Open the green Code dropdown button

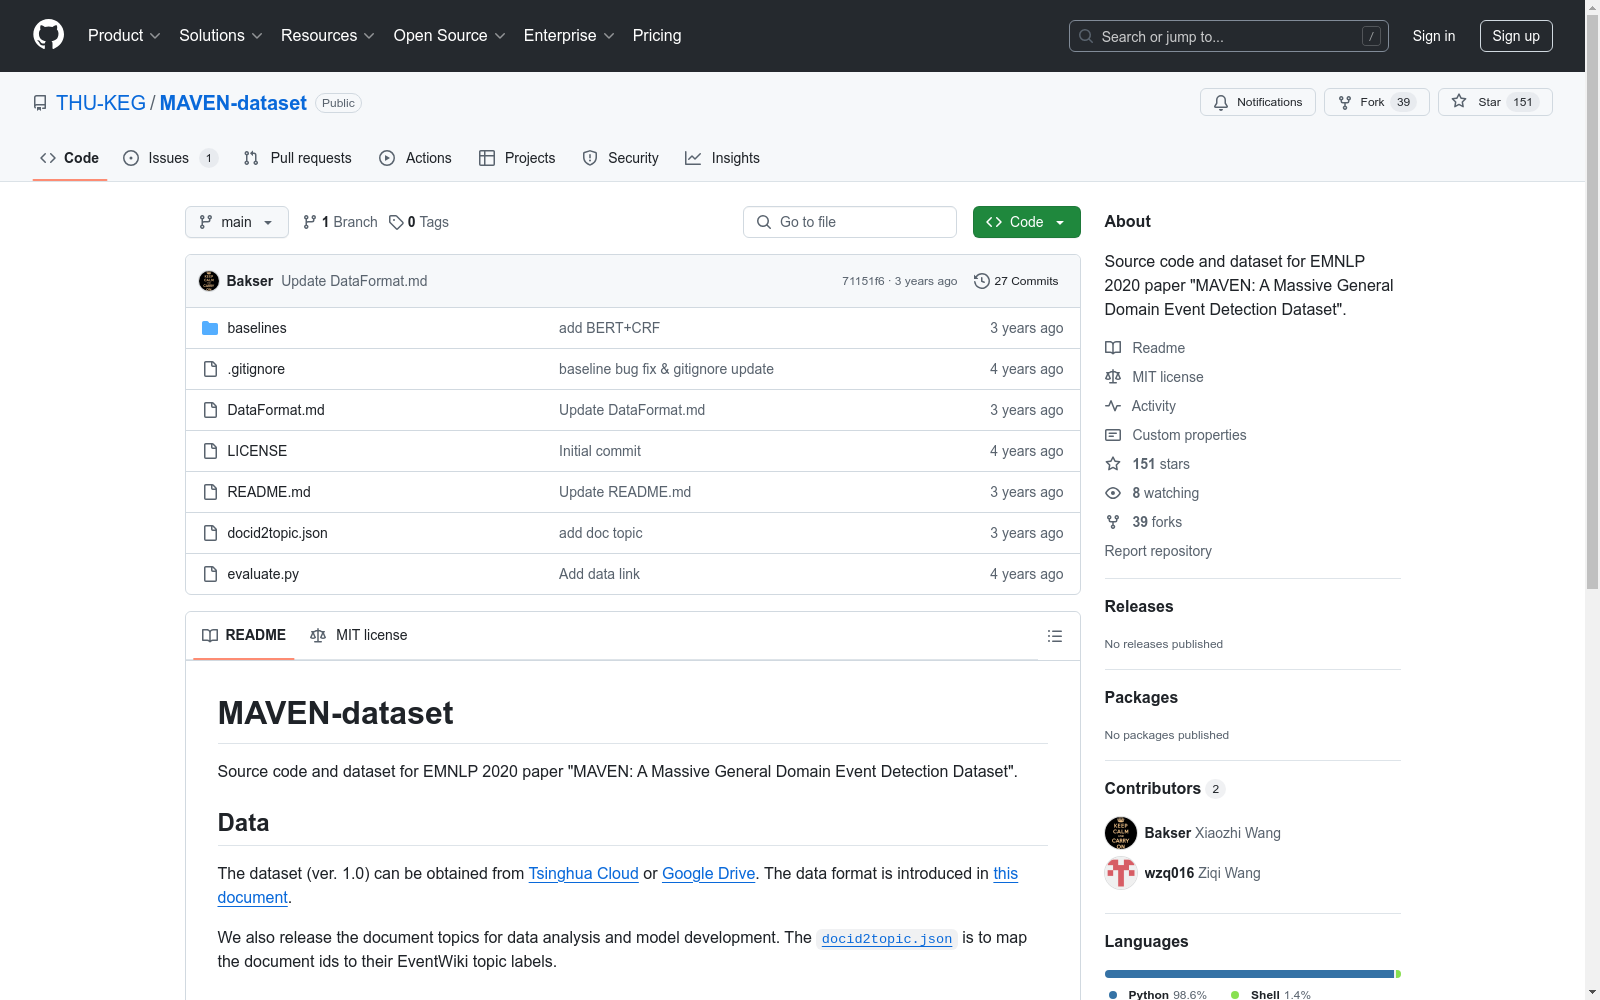(x=1027, y=222)
